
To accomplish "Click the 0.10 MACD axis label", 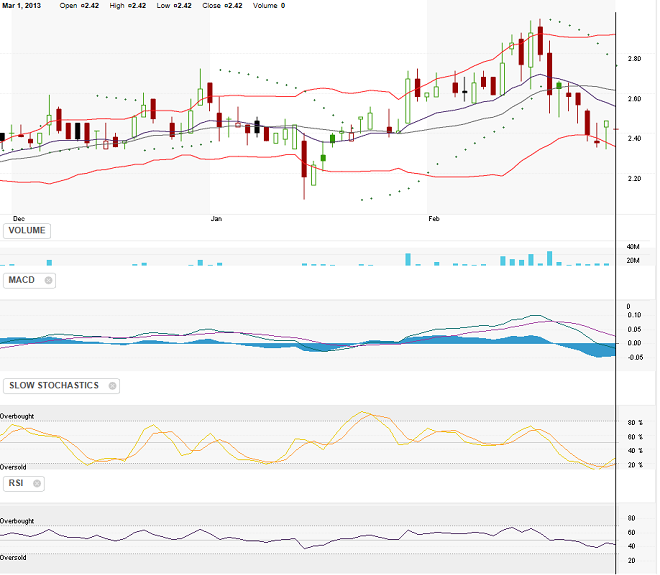I will click(x=634, y=315).
